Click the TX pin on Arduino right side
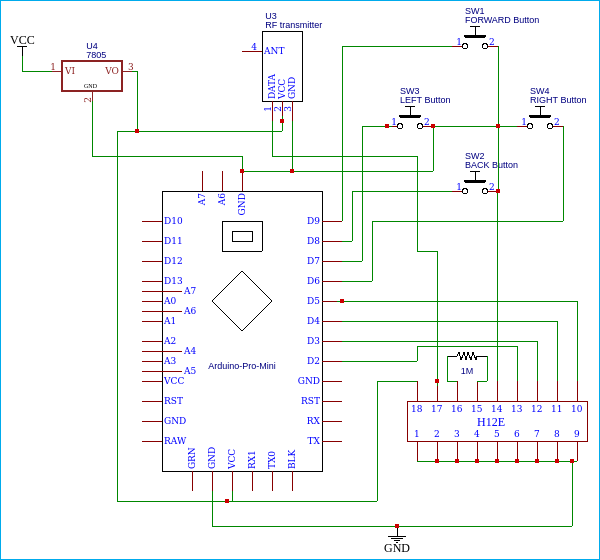 313,441
